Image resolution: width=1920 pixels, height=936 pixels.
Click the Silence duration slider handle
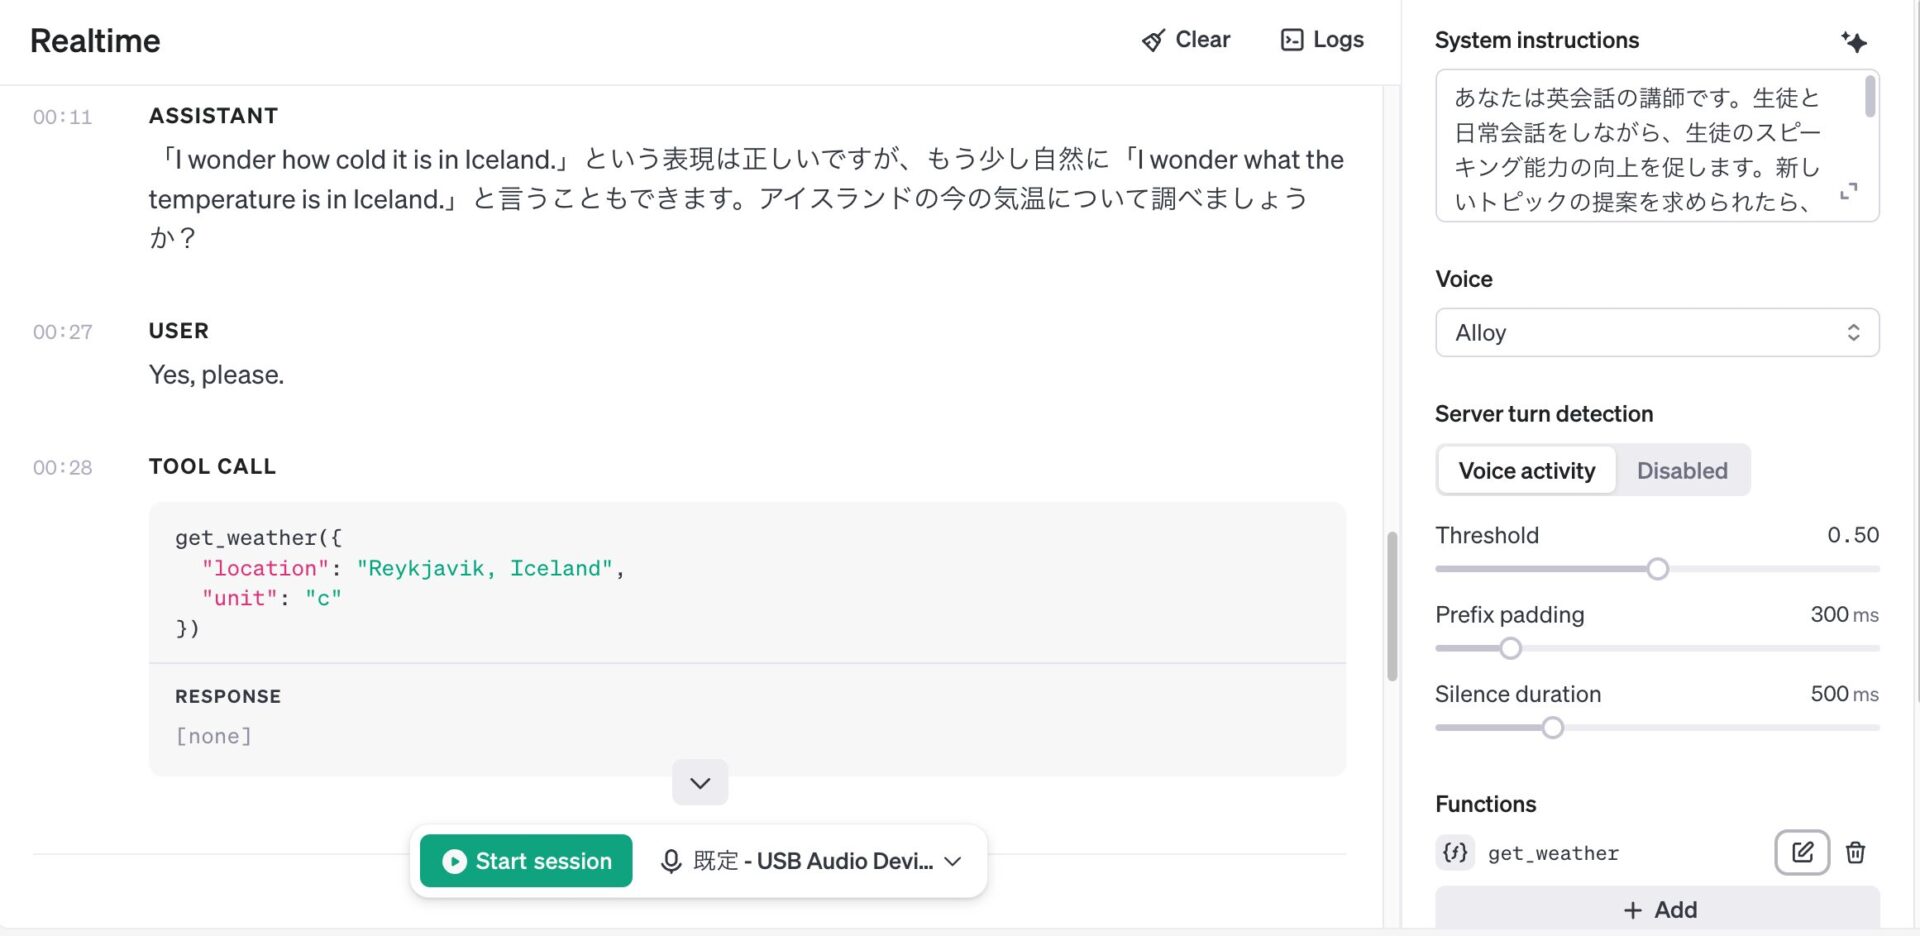[1552, 728]
